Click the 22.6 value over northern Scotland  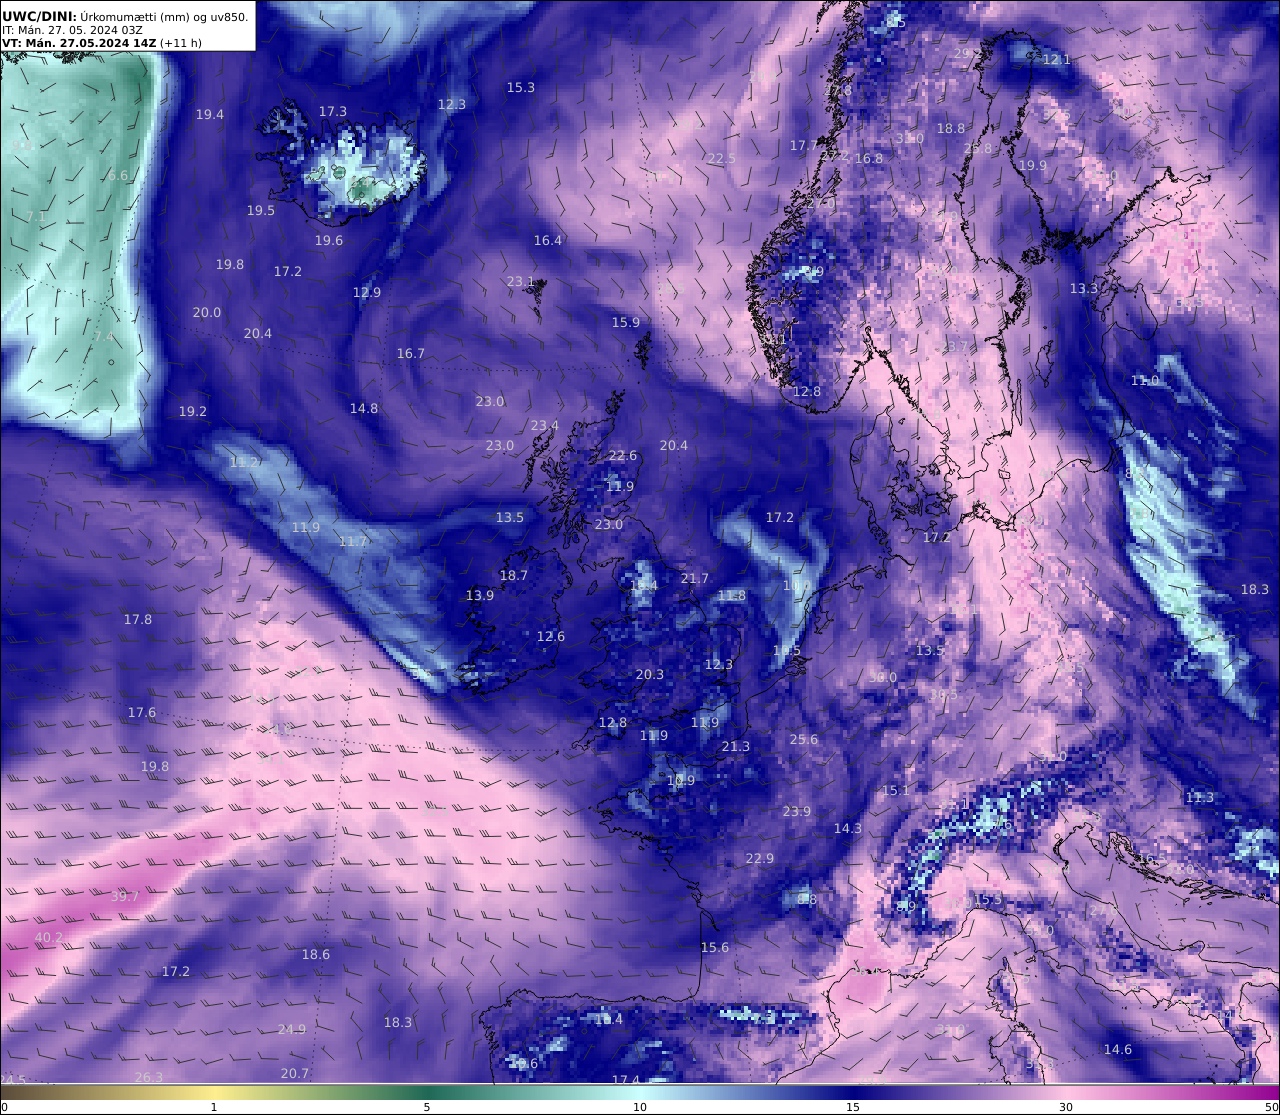pyautogui.click(x=623, y=456)
